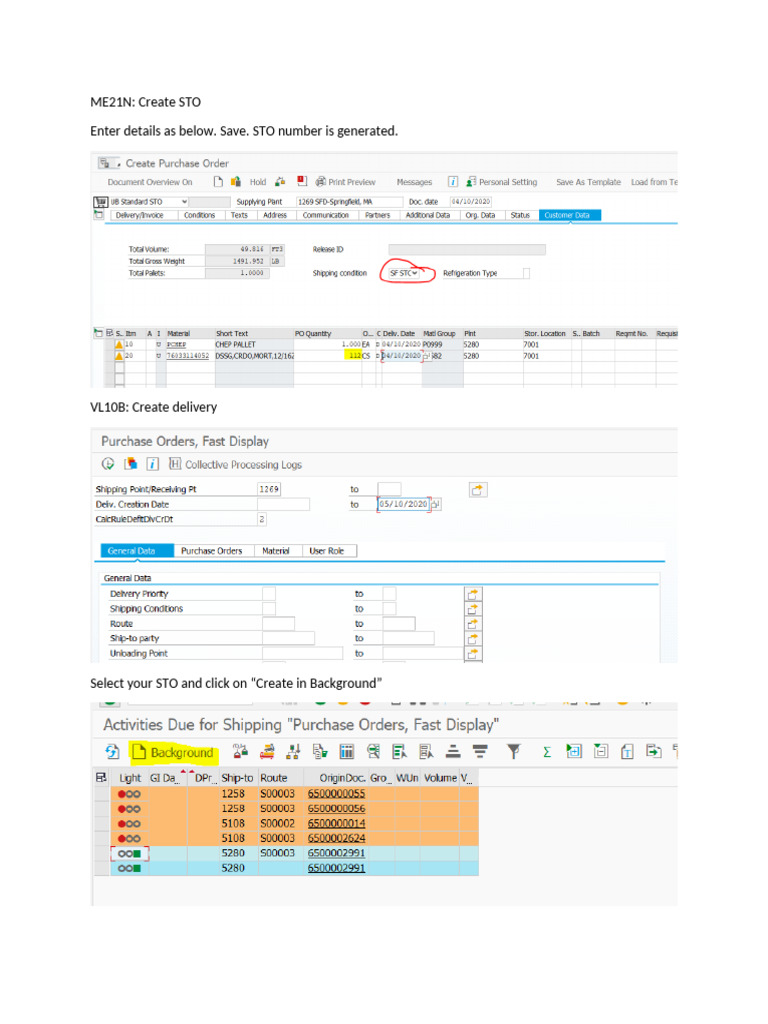Open the Texts tab
Image resolution: width=768 pixels, height=1024 pixels.
pos(239,215)
